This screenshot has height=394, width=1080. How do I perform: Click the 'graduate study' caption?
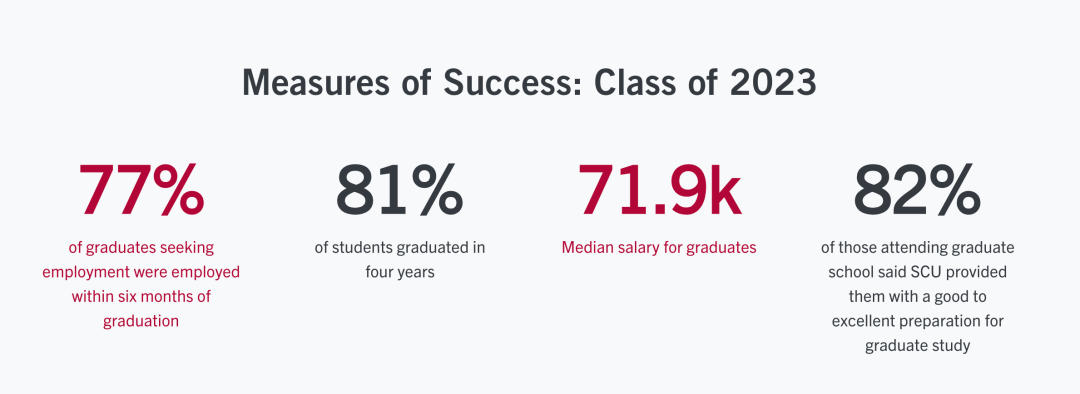[917, 346]
